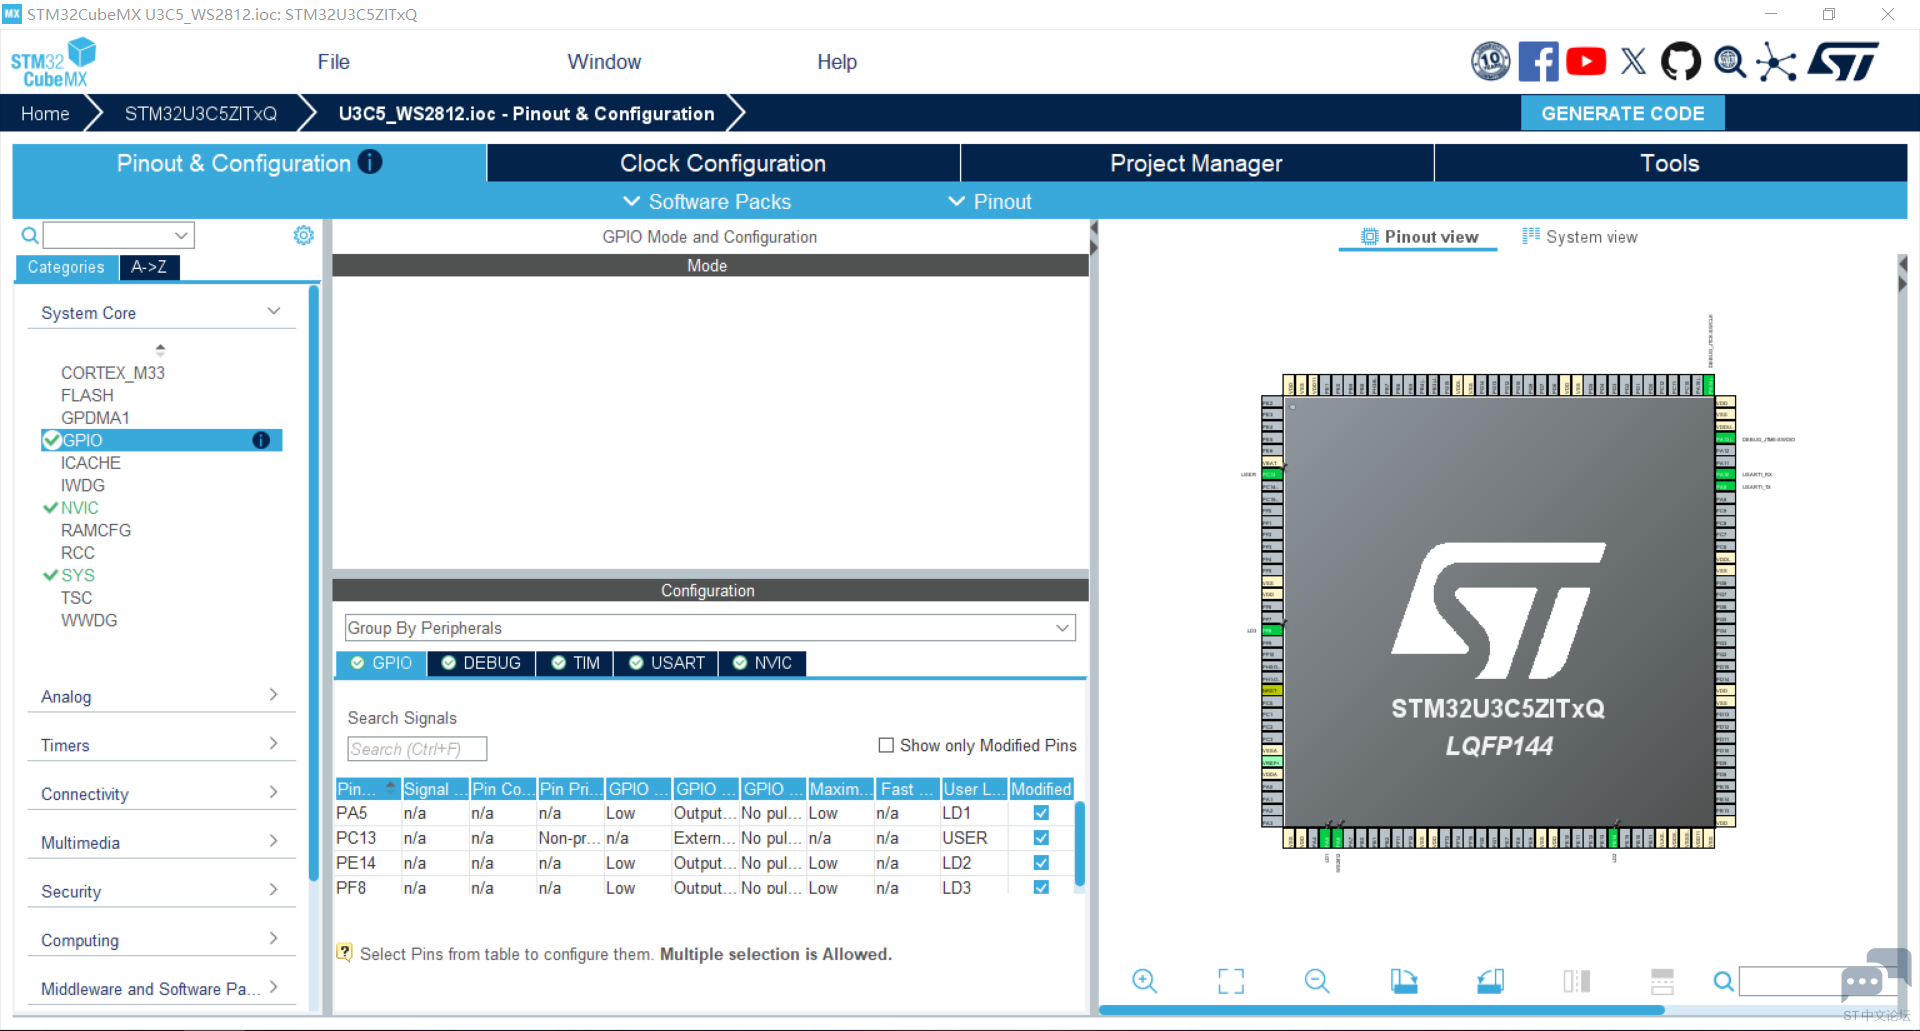The width and height of the screenshot is (1920, 1031).
Task: Click the STM32U3C5ZITxQ breadcrumb
Action: click(201, 113)
